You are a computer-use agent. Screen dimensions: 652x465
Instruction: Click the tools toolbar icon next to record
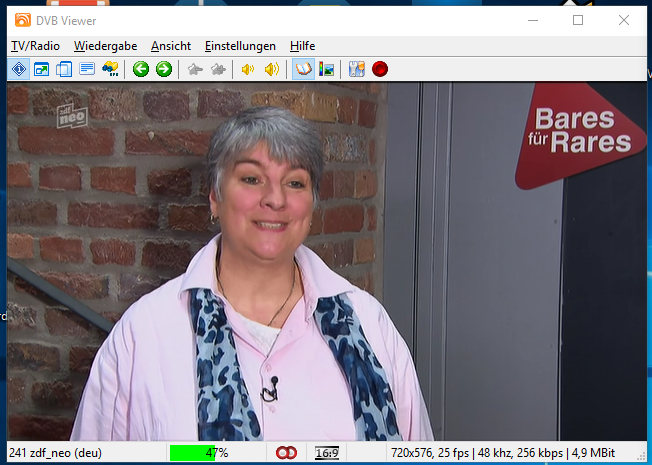pyautogui.click(x=356, y=69)
